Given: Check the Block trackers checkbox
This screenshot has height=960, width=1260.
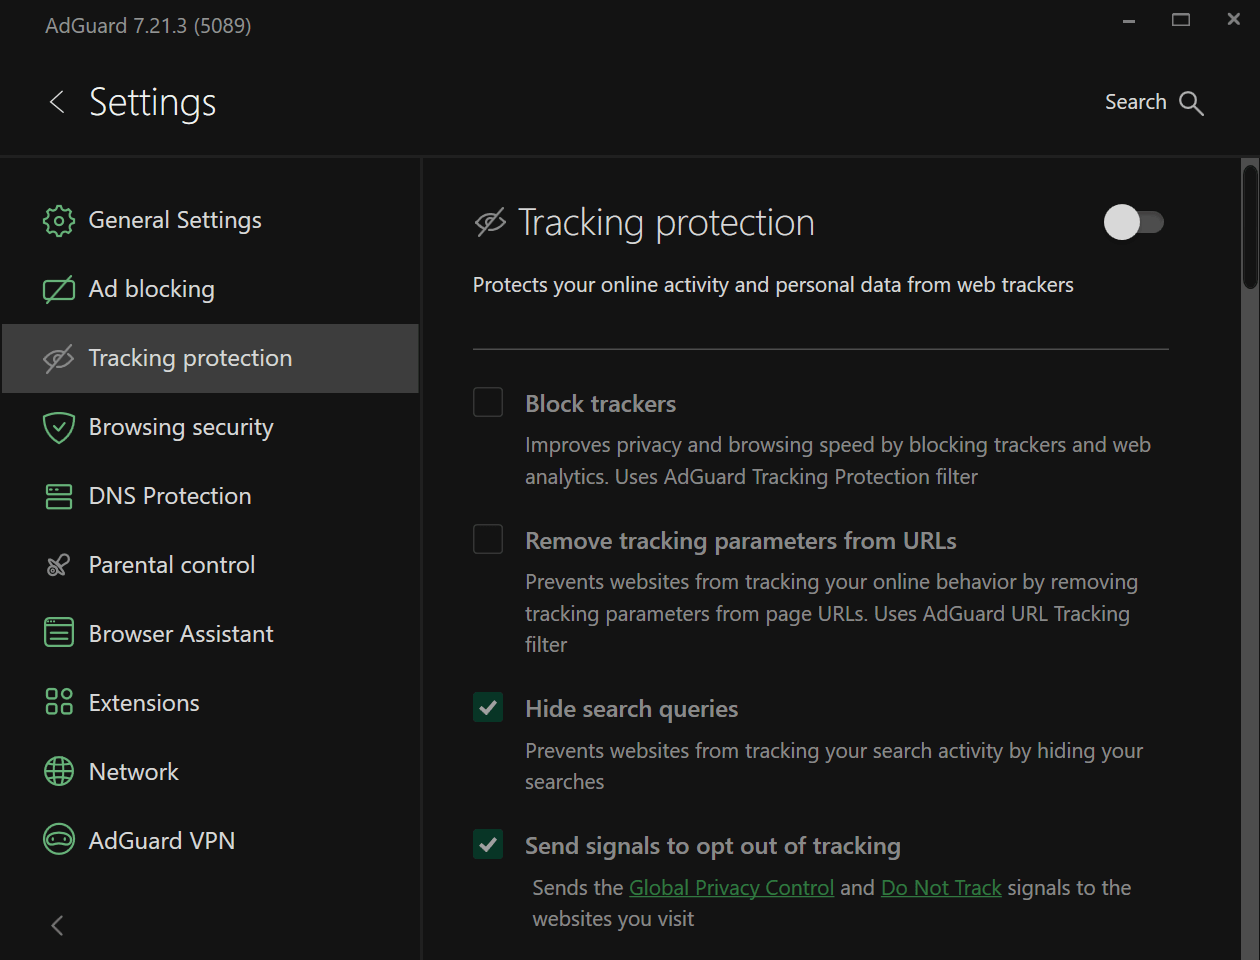Looking at the screenshot, I should (x=488, y=403).
